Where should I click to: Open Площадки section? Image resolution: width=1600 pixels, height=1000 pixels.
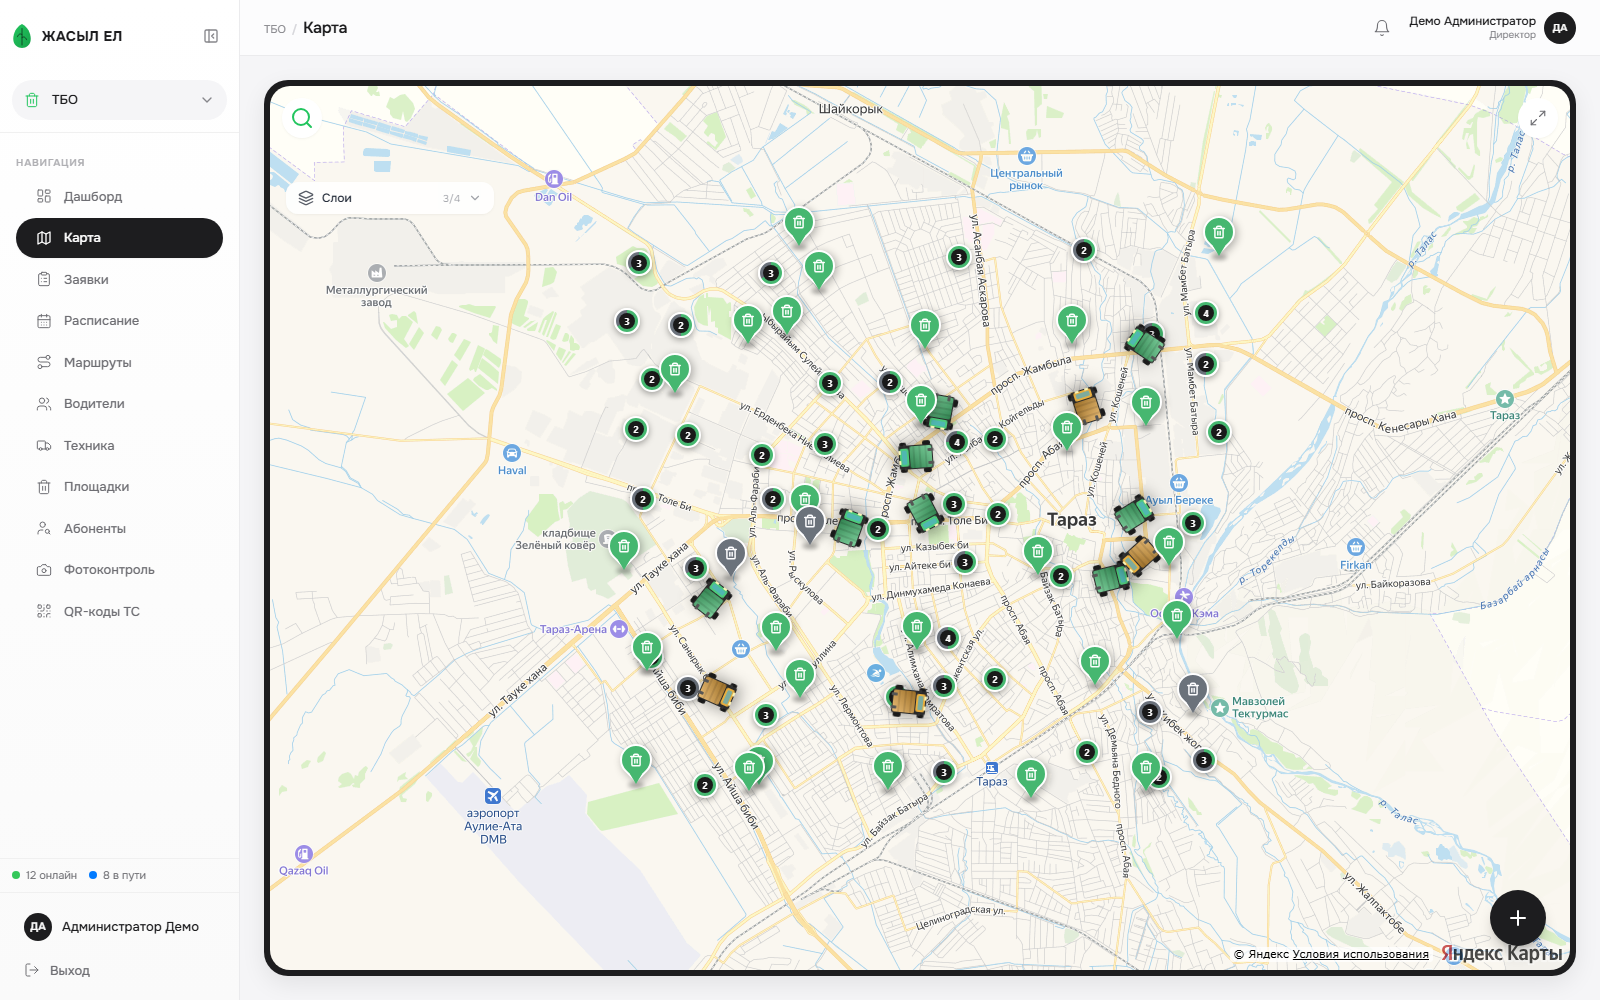(119, 487)
